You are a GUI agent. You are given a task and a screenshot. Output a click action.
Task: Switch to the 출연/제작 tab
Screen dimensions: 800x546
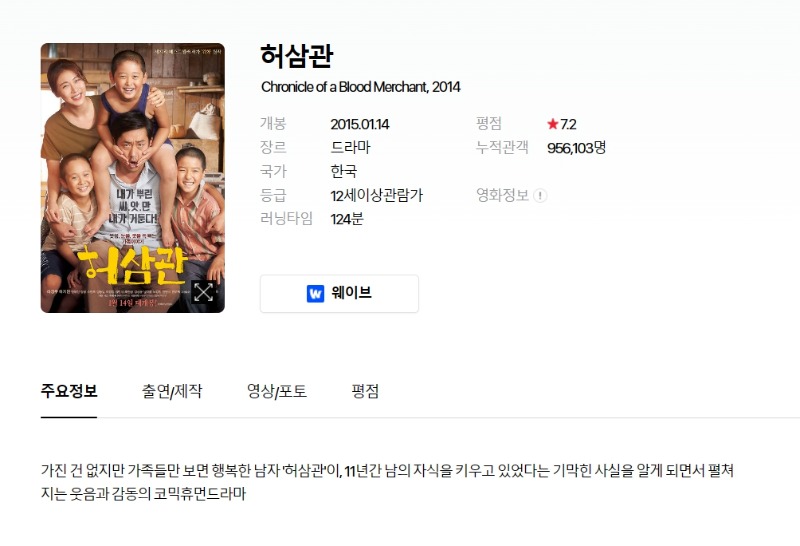(x=172, y=391)
